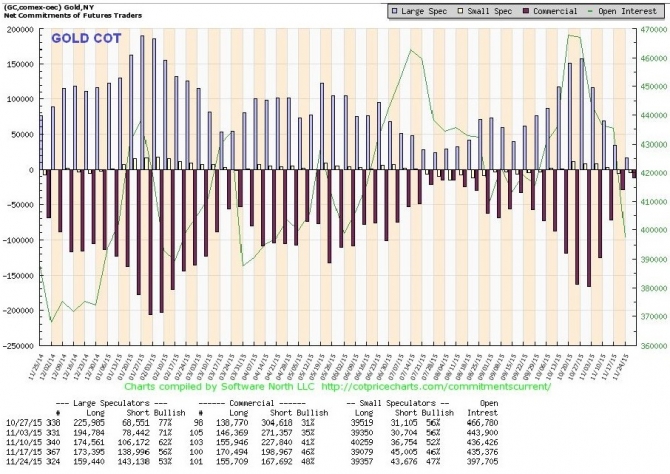The width and height of the screenshot is (670, 474).
Task: Click the short value 106,172
Action: (132, 442)
